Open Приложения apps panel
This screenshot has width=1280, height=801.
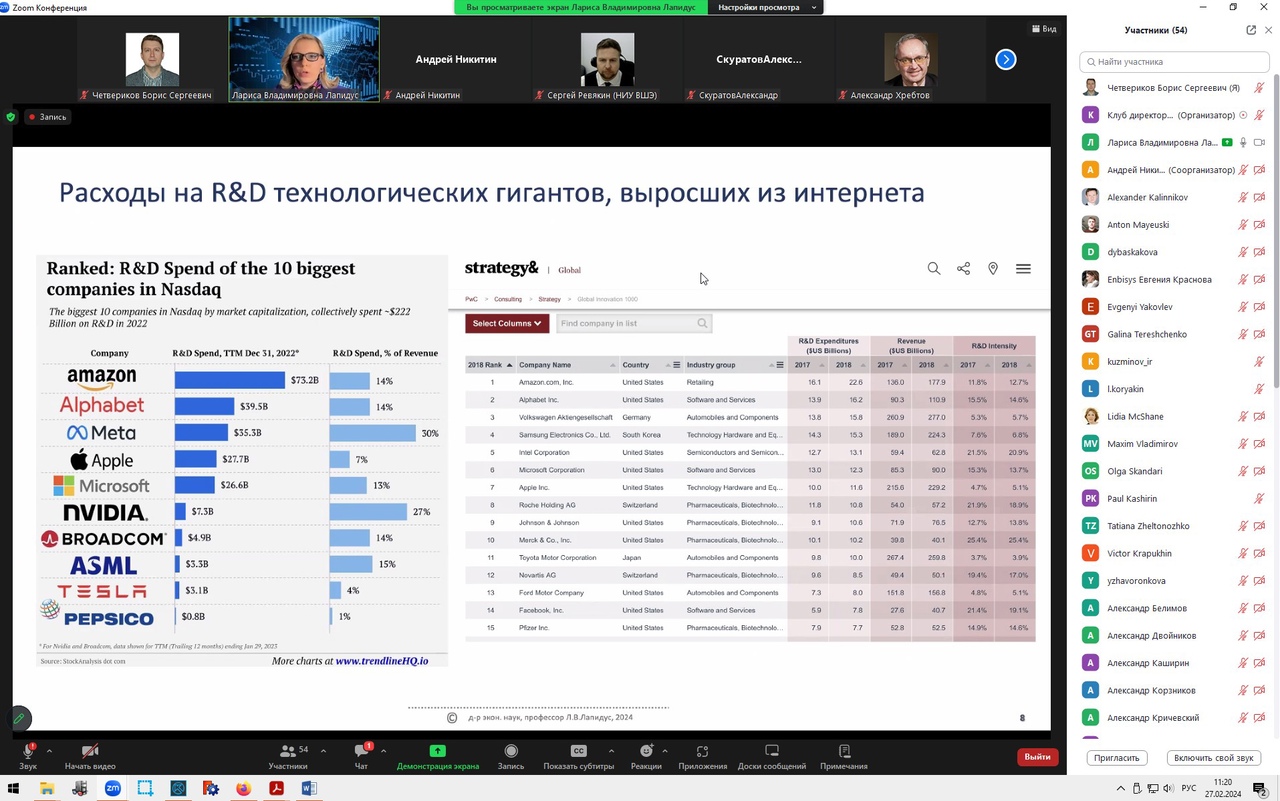pos(702,756)
